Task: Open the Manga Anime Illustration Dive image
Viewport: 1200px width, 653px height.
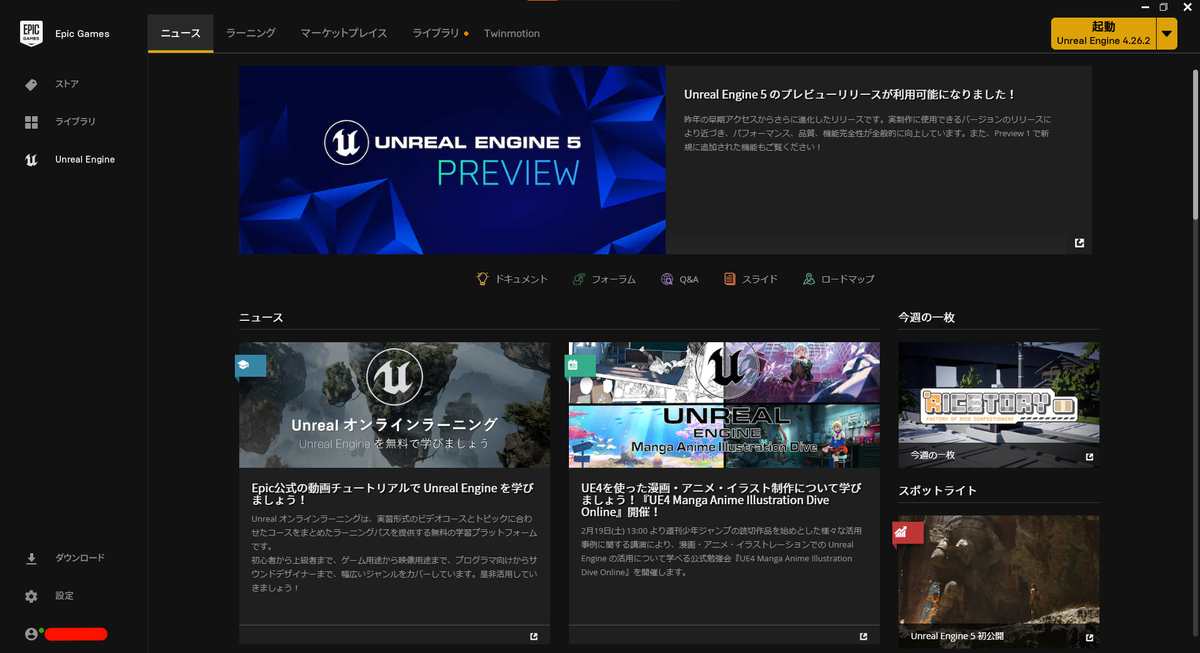Action: click(x=724, y=405)
